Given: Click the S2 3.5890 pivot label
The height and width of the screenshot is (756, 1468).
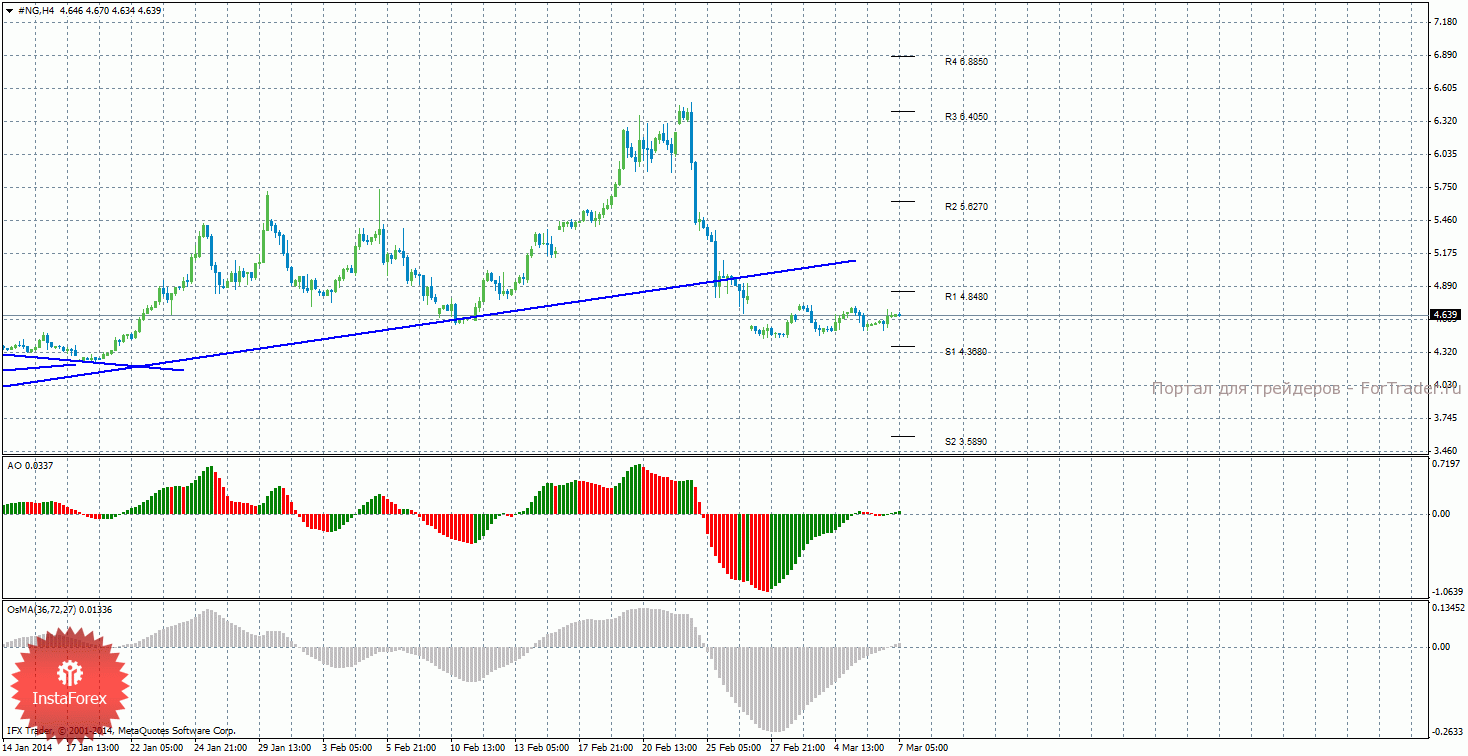Looking at the screenshot, I should 966,441.
